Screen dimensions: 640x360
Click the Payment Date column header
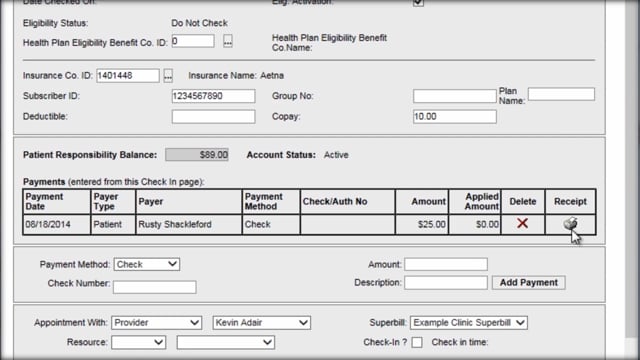click(57, 202)
